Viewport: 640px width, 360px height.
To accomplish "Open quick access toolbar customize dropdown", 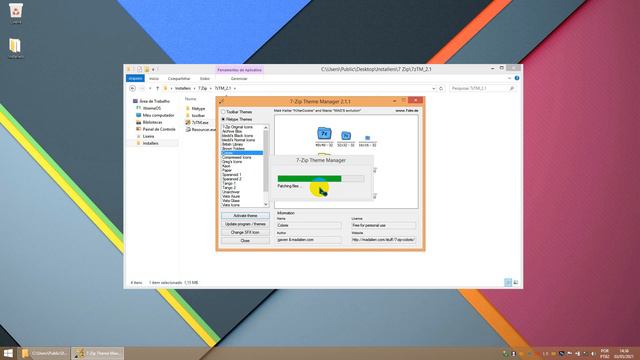I will pos(153,69).
